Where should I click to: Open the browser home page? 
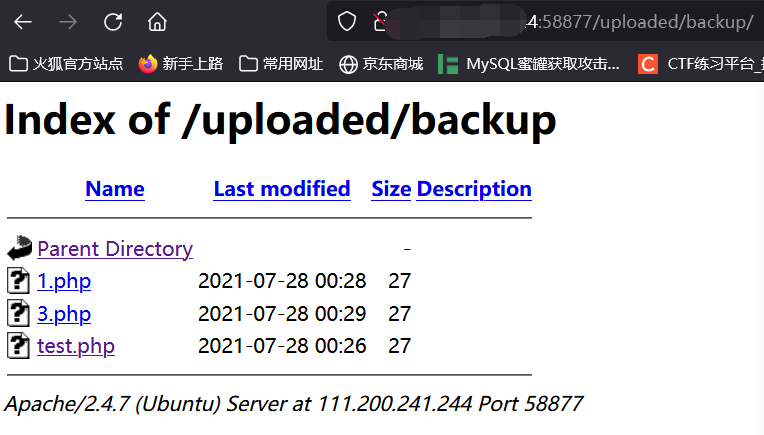pos(157,22)
